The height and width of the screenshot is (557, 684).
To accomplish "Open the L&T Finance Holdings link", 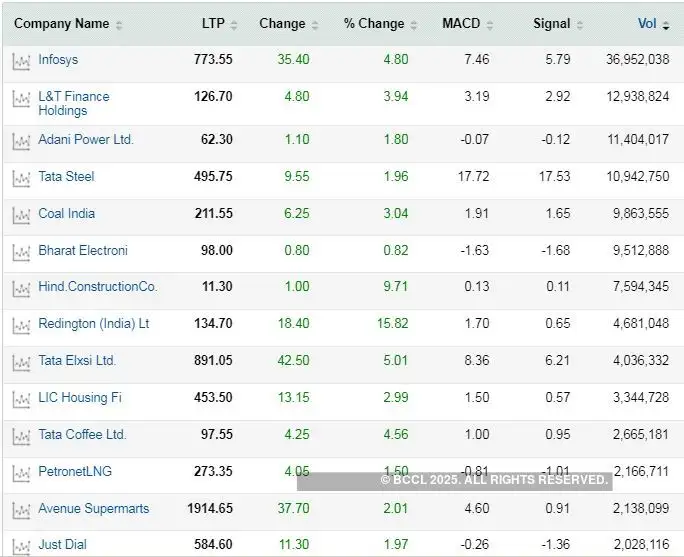I will [x=74, y=103].
